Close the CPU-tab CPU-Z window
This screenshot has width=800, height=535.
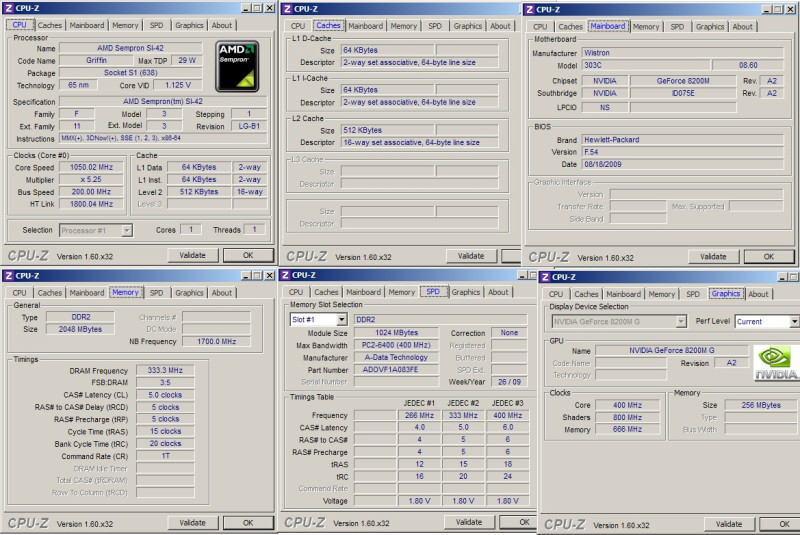[269, 8]
